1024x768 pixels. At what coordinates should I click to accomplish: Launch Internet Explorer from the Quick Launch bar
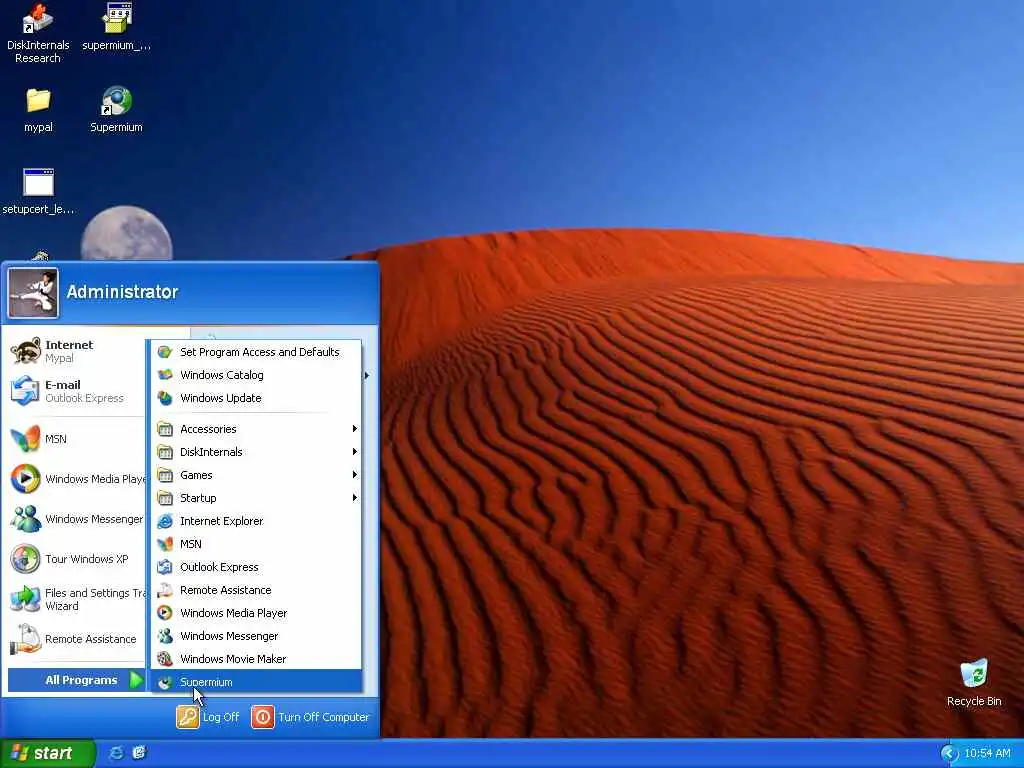(x=116, y=753)
